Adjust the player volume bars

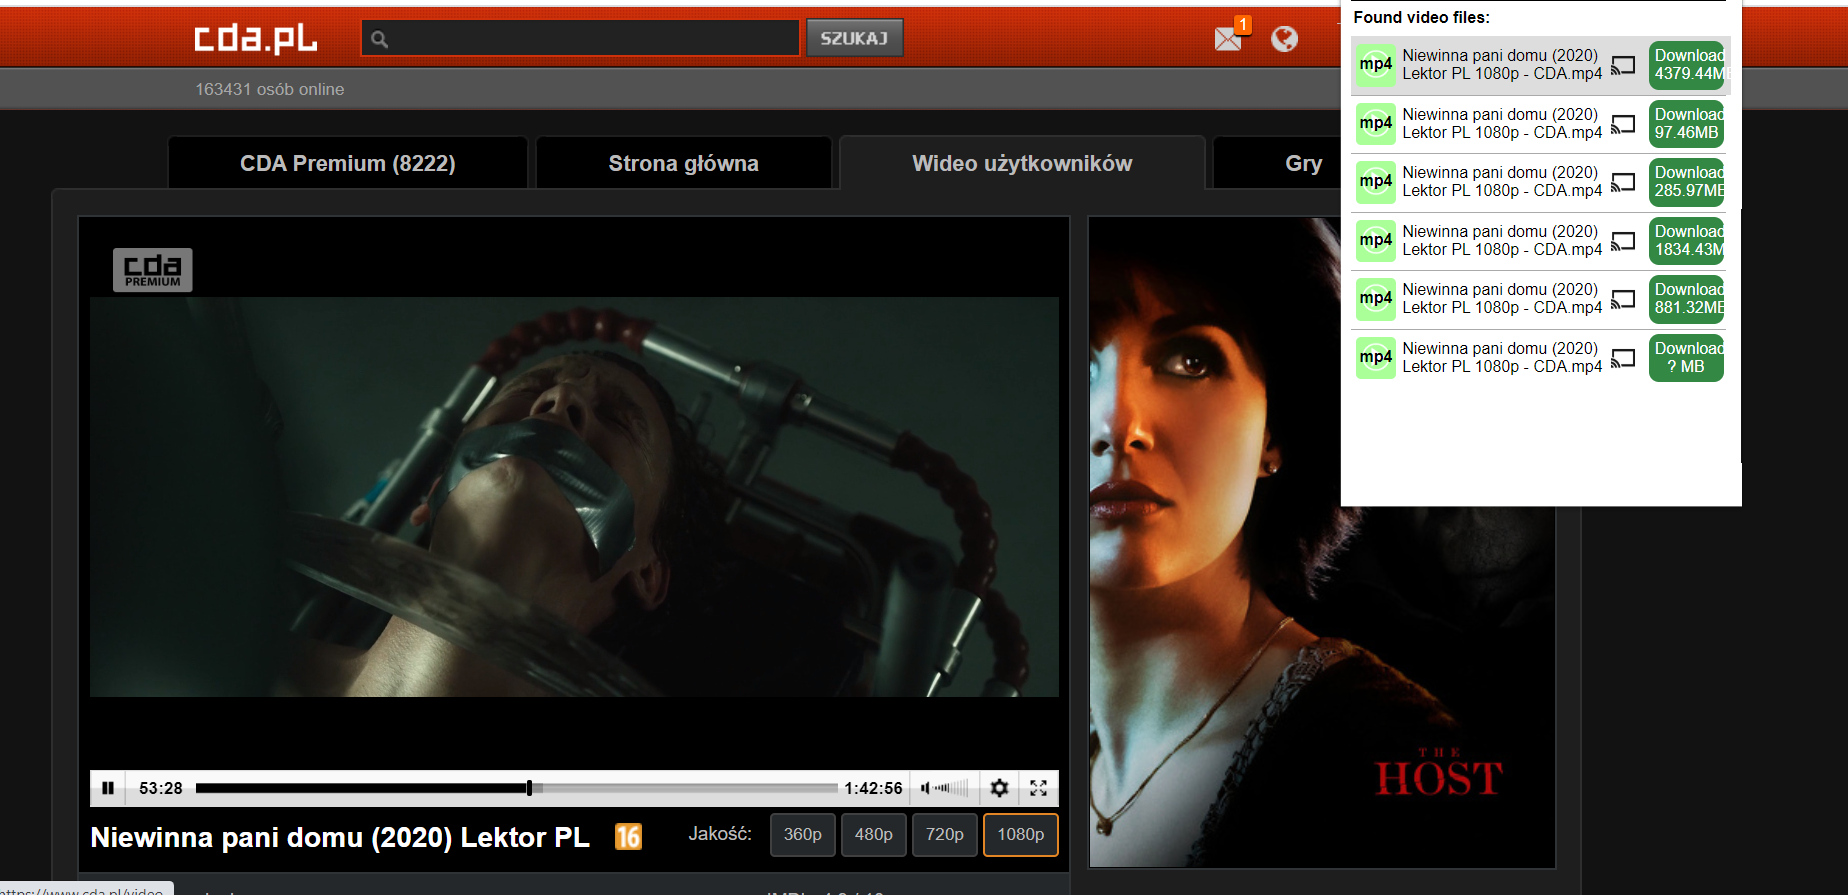point(951,788)
